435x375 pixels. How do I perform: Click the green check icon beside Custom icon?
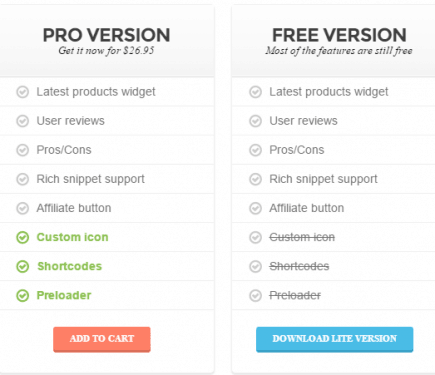click(x=23, y=237)
